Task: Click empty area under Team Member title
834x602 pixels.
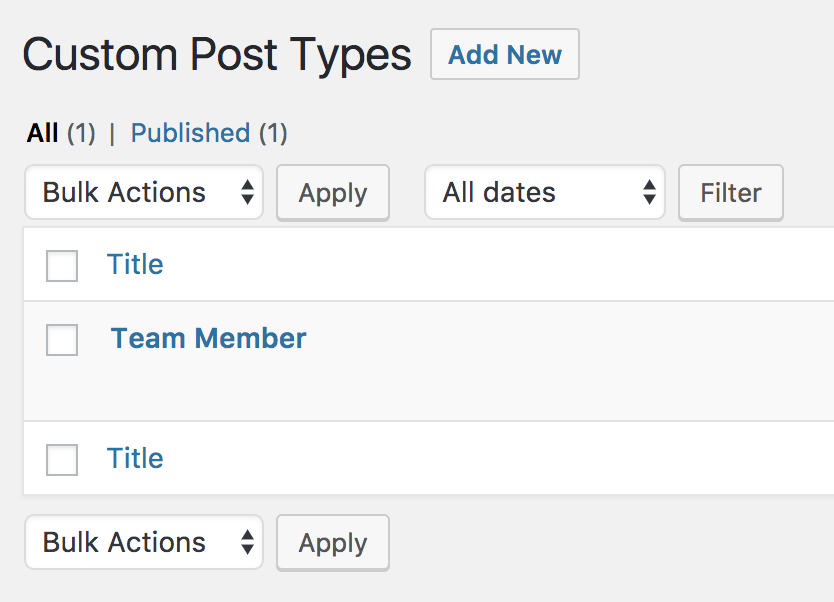Action: tap(426, 388)
